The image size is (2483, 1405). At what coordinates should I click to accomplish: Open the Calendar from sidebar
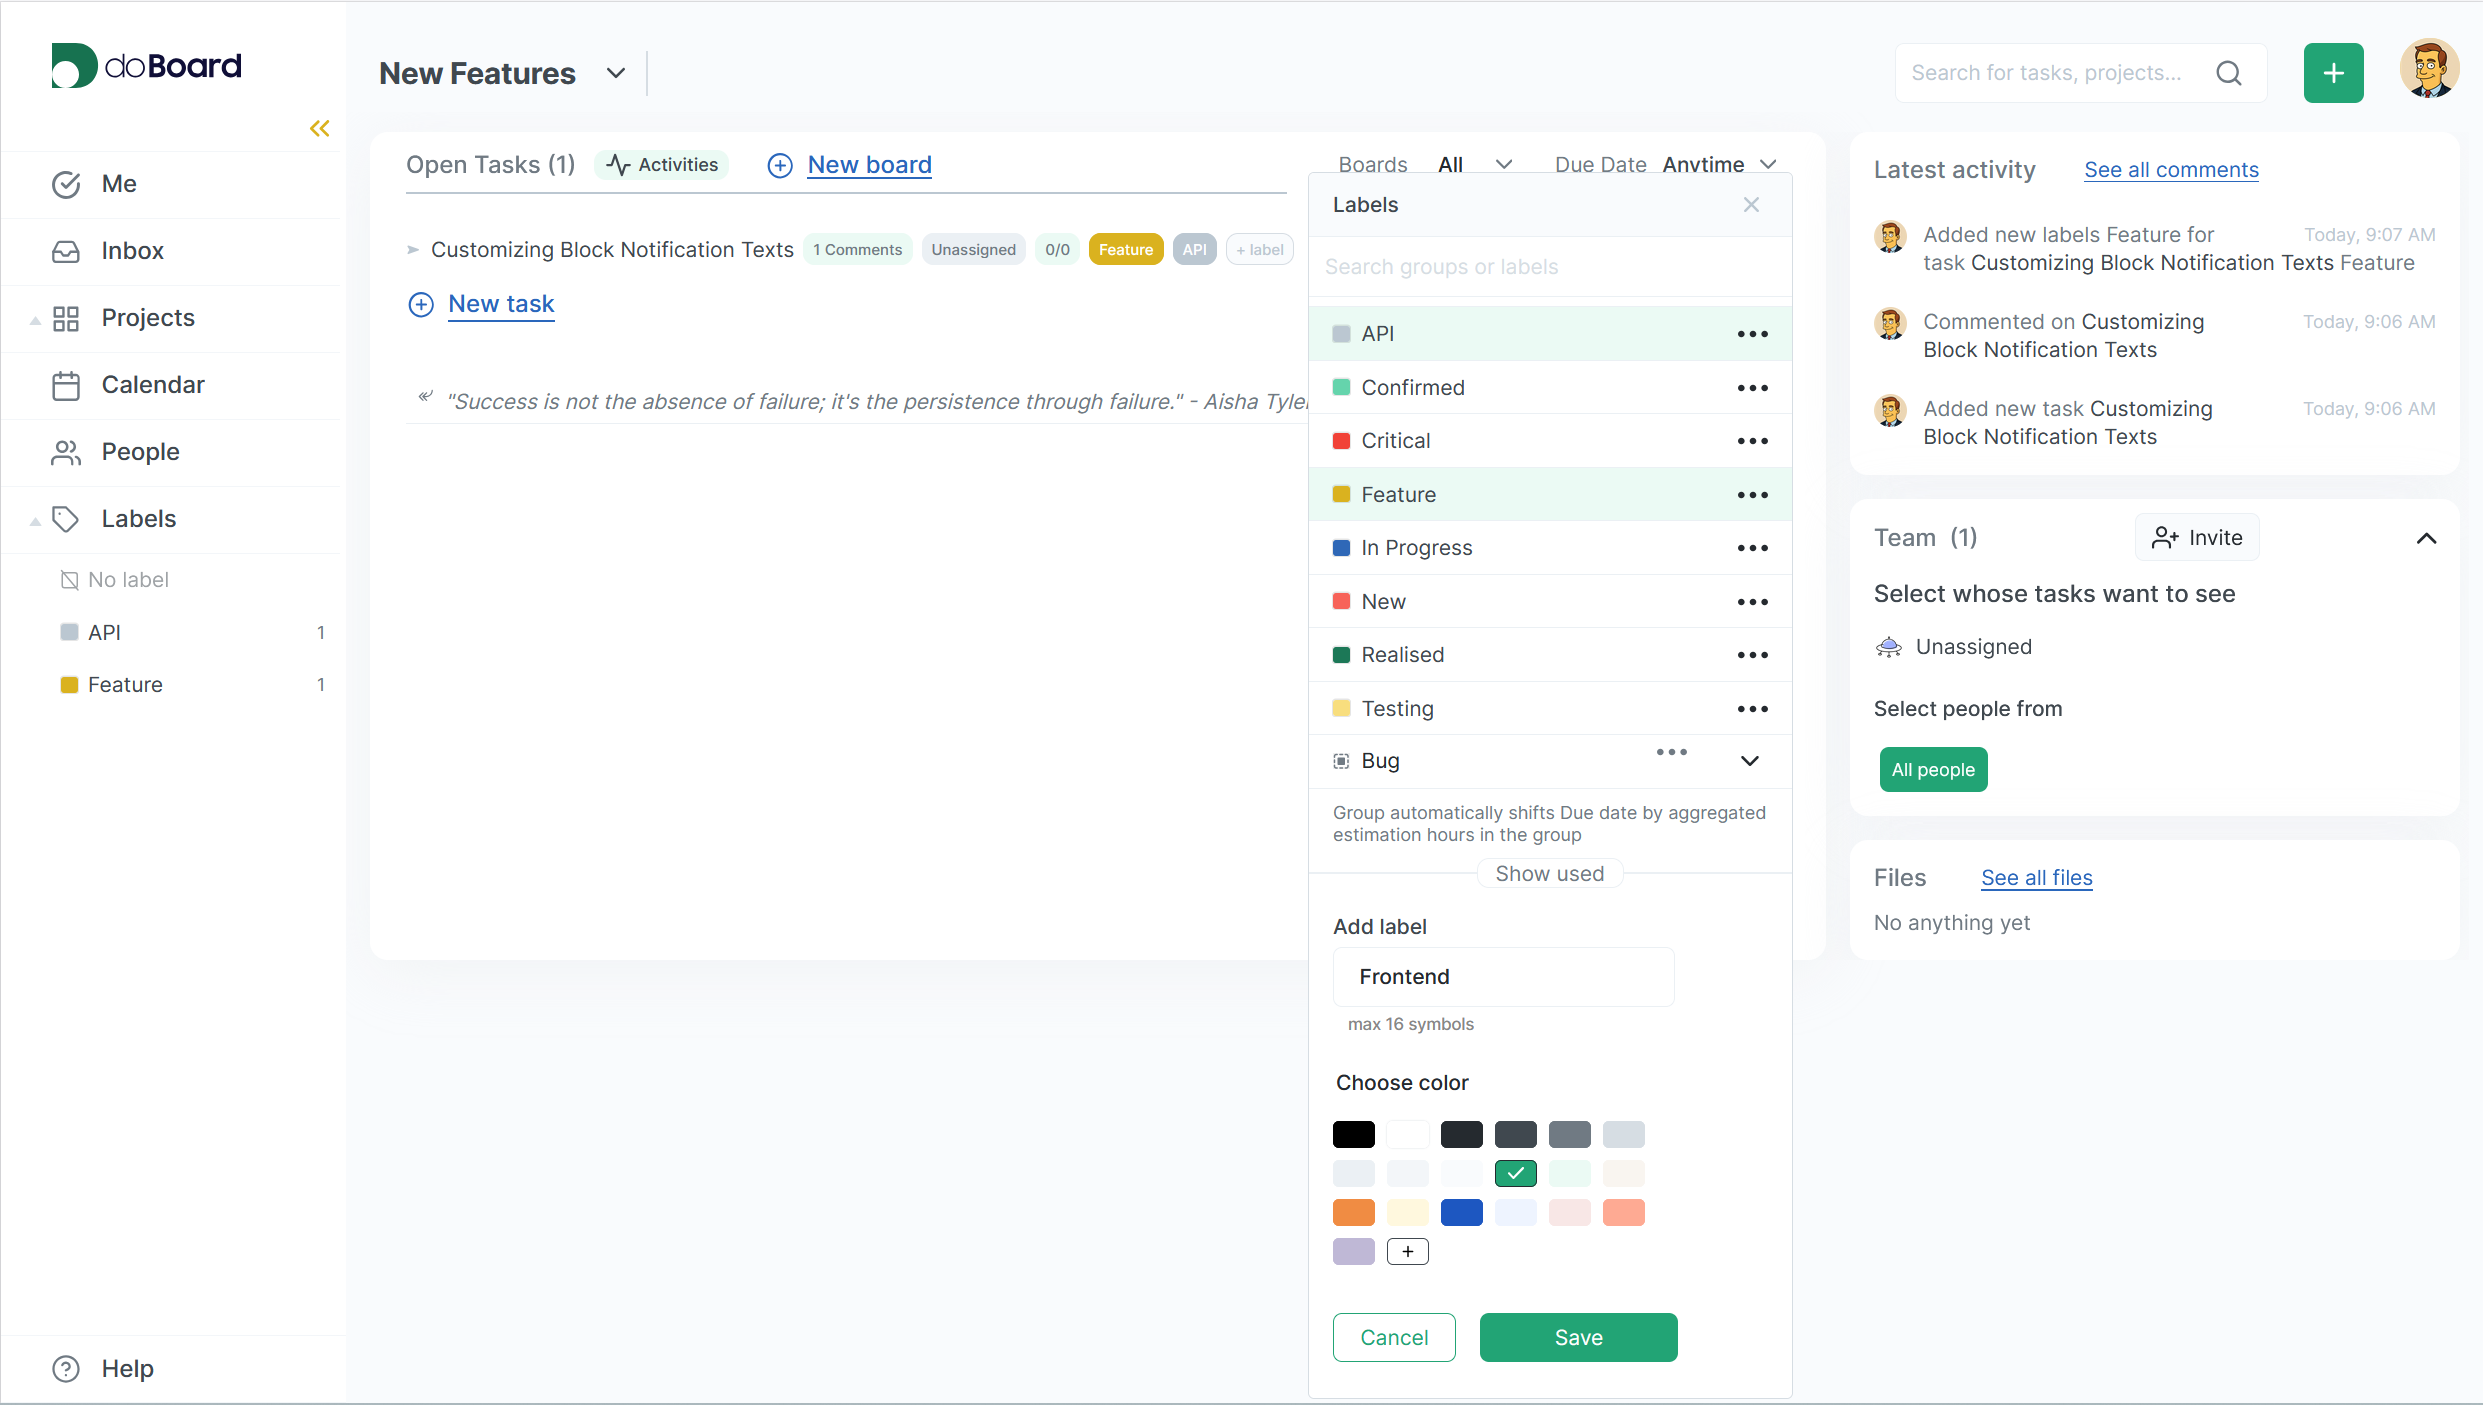[152, 385]
